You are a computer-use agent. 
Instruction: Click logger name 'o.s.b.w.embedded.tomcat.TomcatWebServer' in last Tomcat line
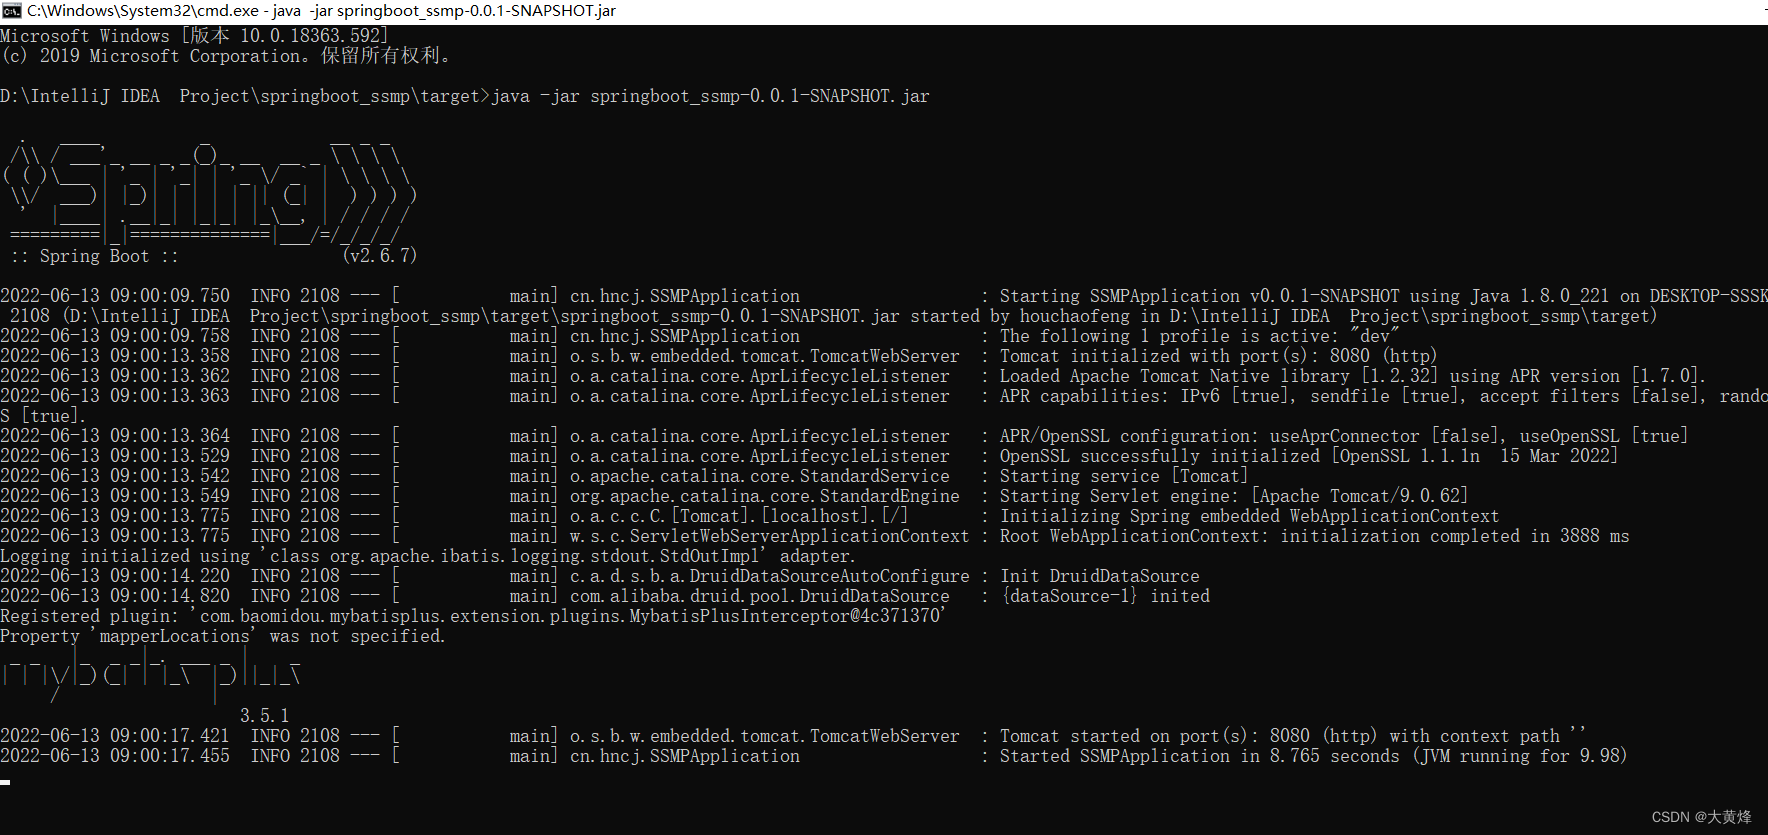(764, 736)
